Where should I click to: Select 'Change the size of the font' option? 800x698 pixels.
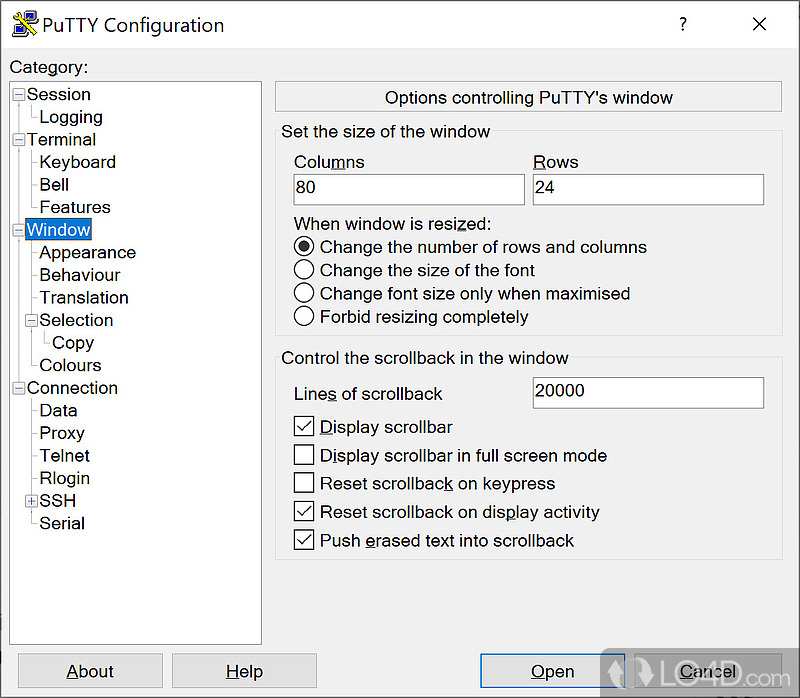pyautogui.click(x=304, y=270)
